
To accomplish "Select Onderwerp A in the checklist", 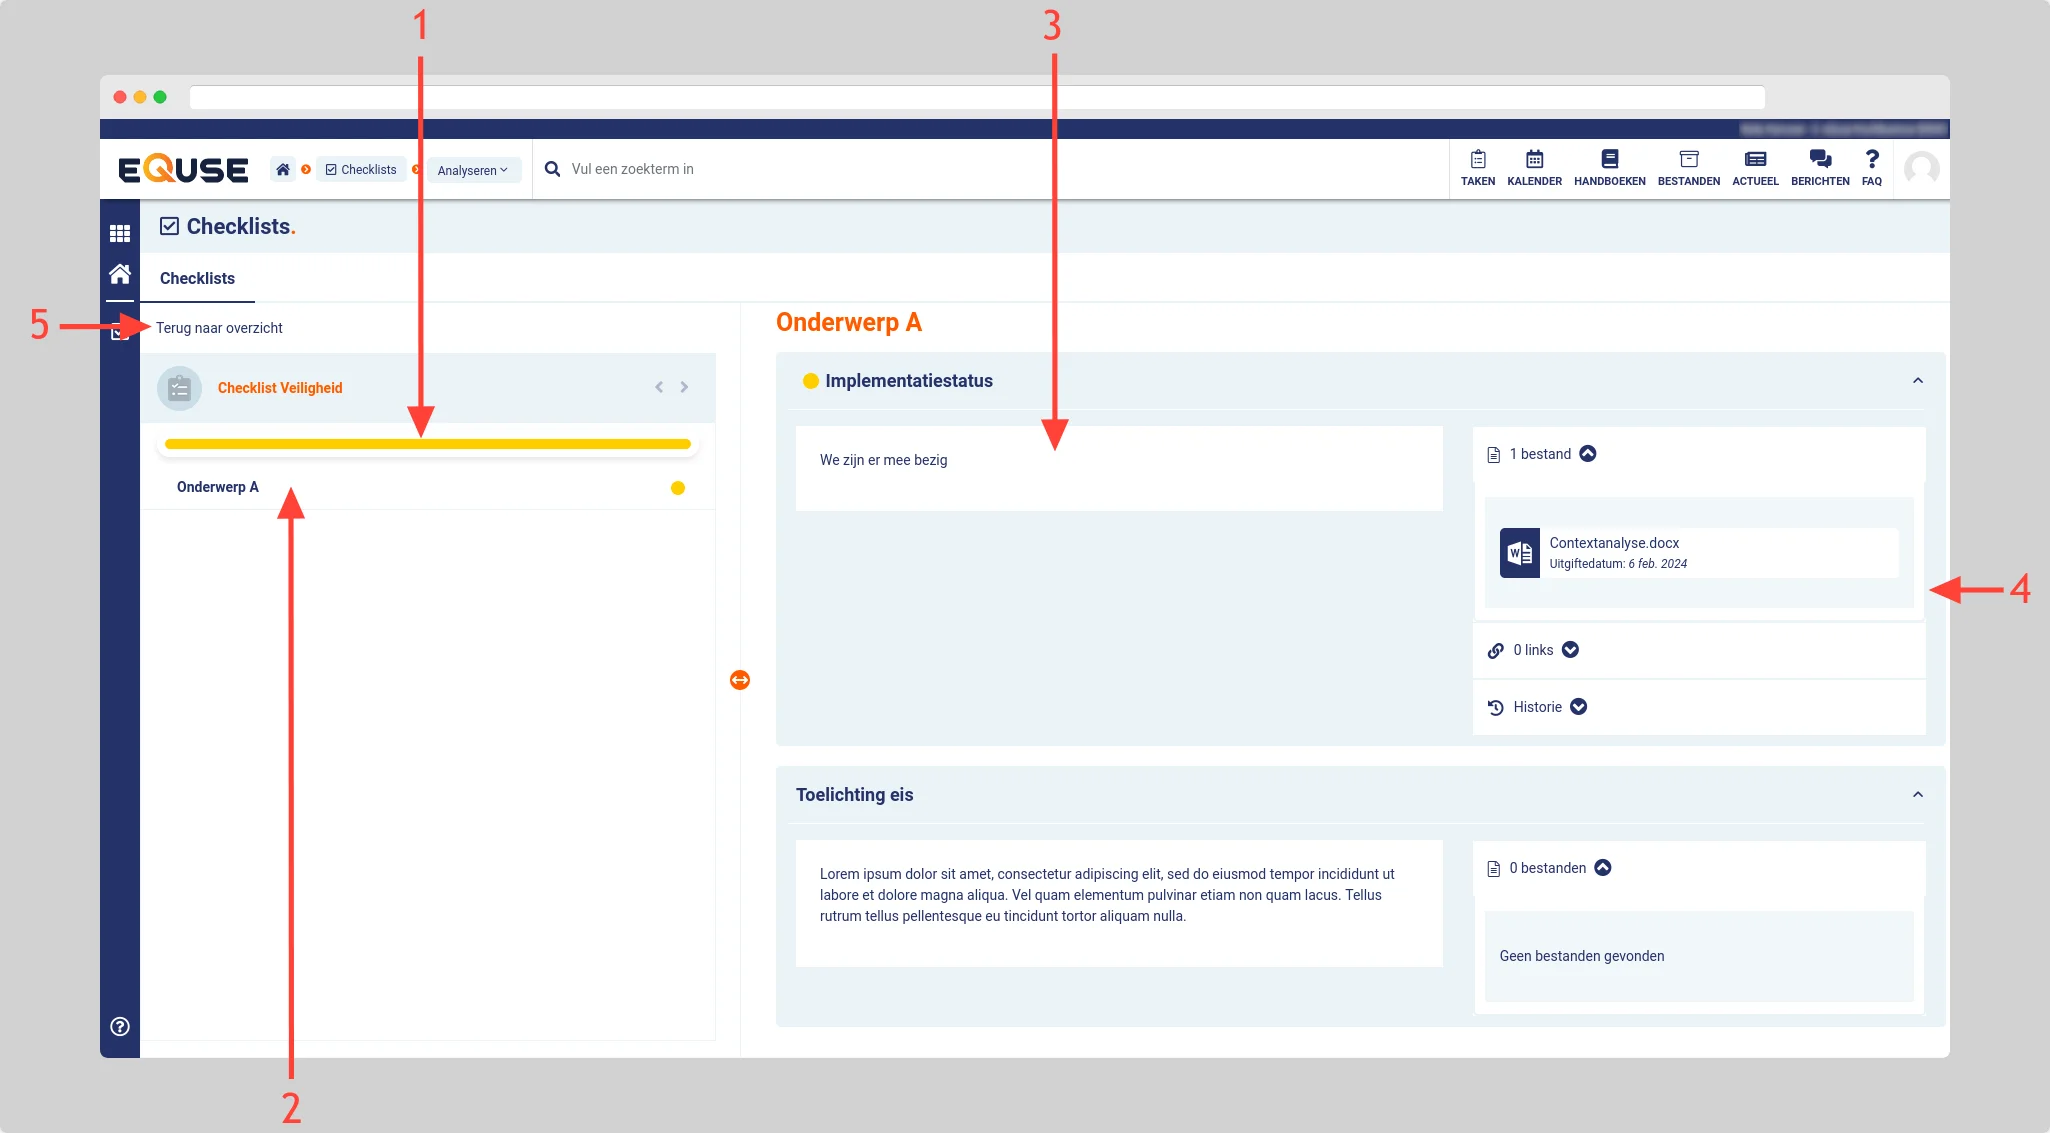I will [218, 487].
